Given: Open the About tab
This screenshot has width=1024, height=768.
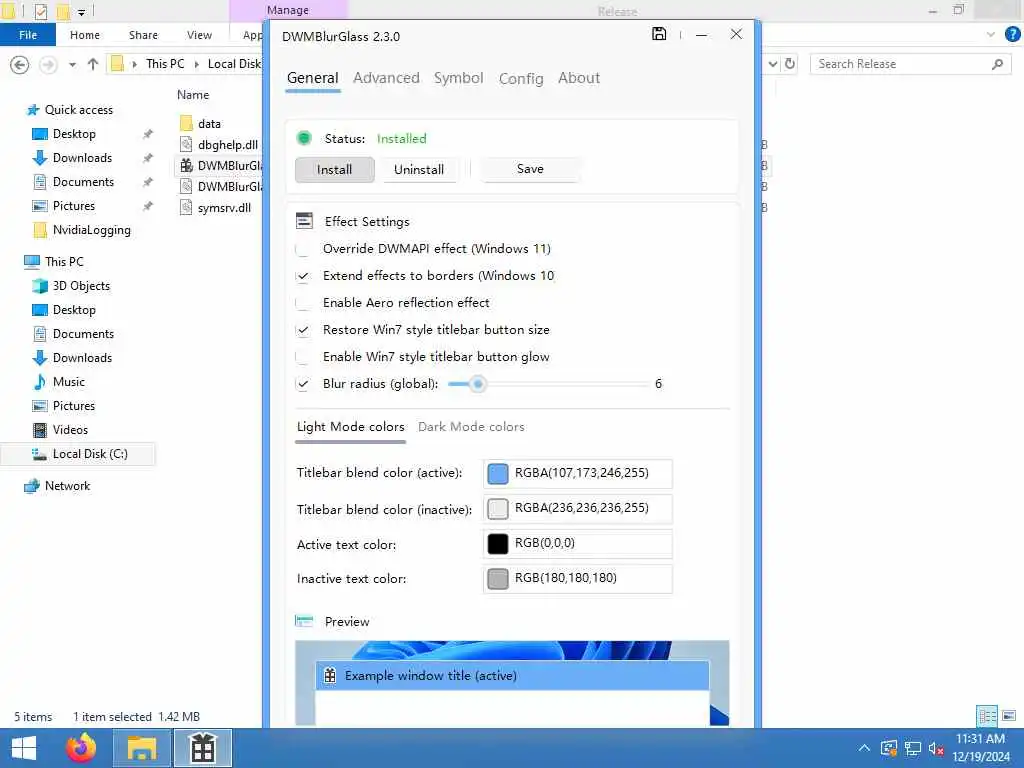Looking at the screenshot, I should (579, 78).
